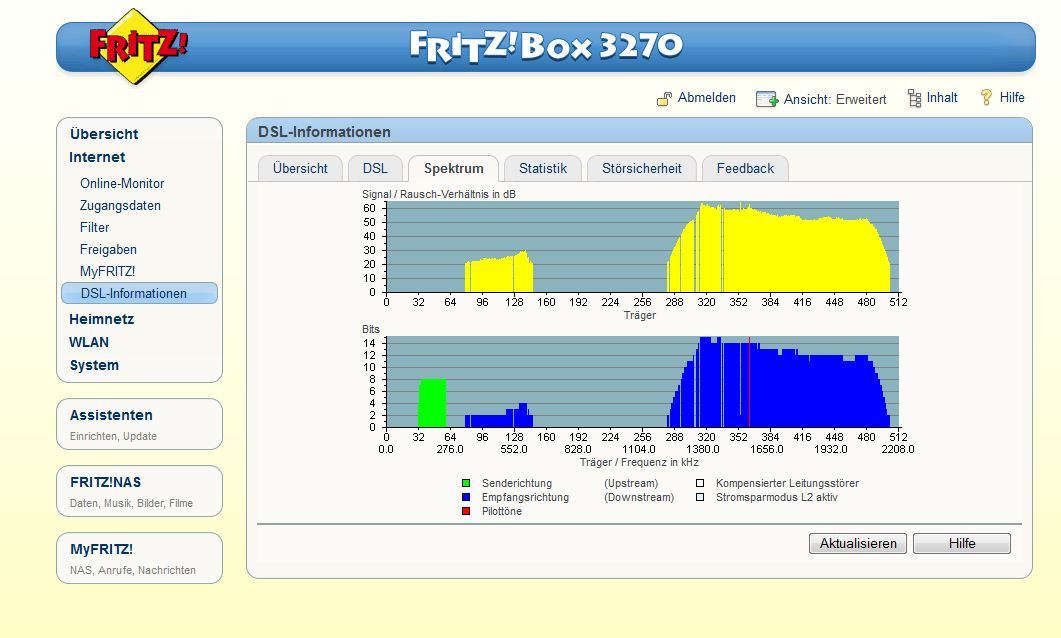The width and height of the screenshot is (1061, 638).
Task: Click the FRITZ!Box 3270 title text
Action: (x=546, y=46)
